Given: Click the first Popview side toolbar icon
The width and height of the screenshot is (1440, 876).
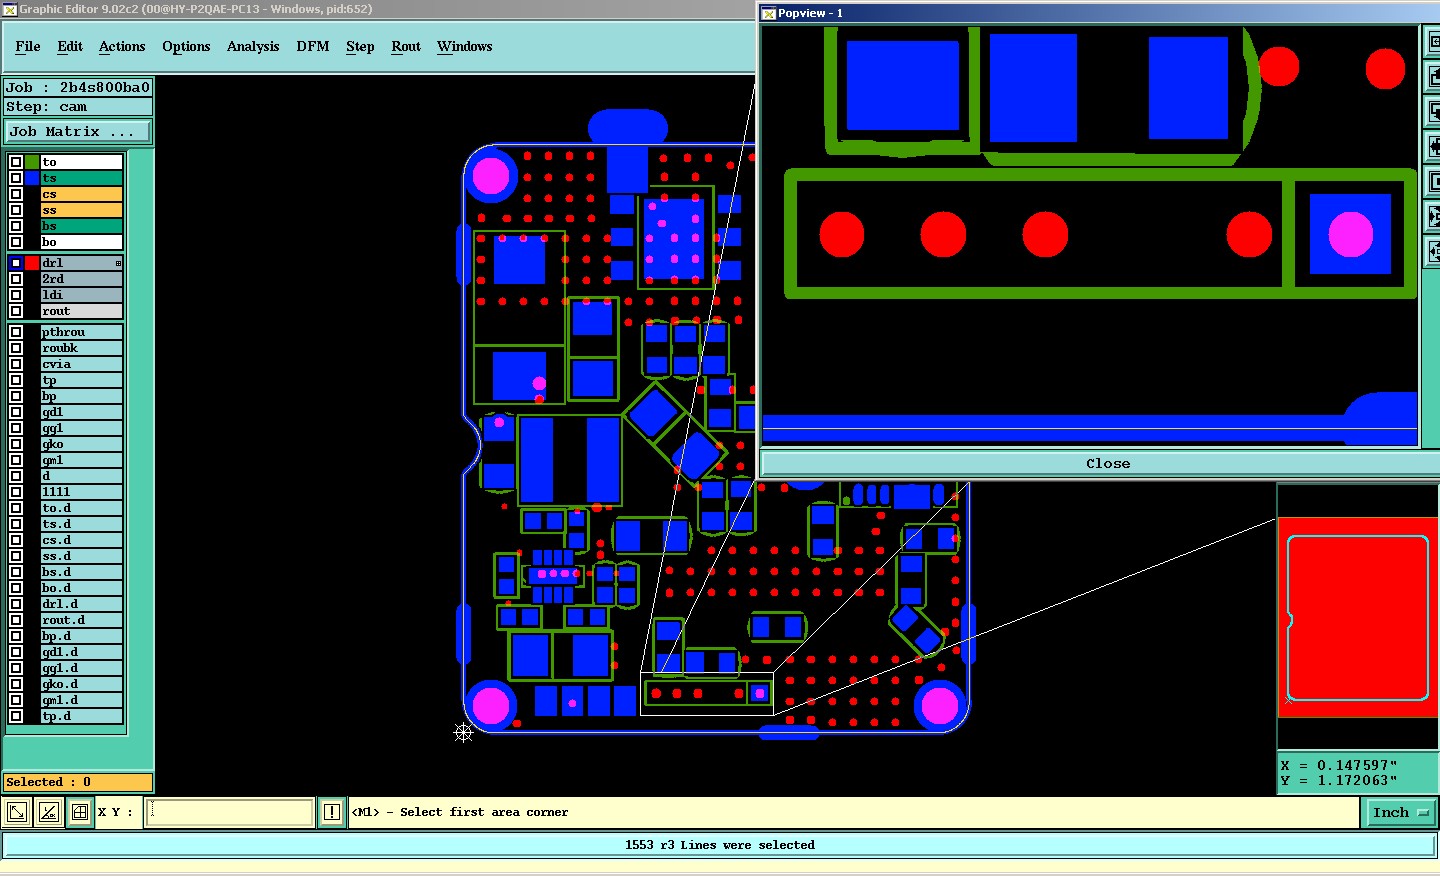Looking at the screenshot, I should [1432, 42].
